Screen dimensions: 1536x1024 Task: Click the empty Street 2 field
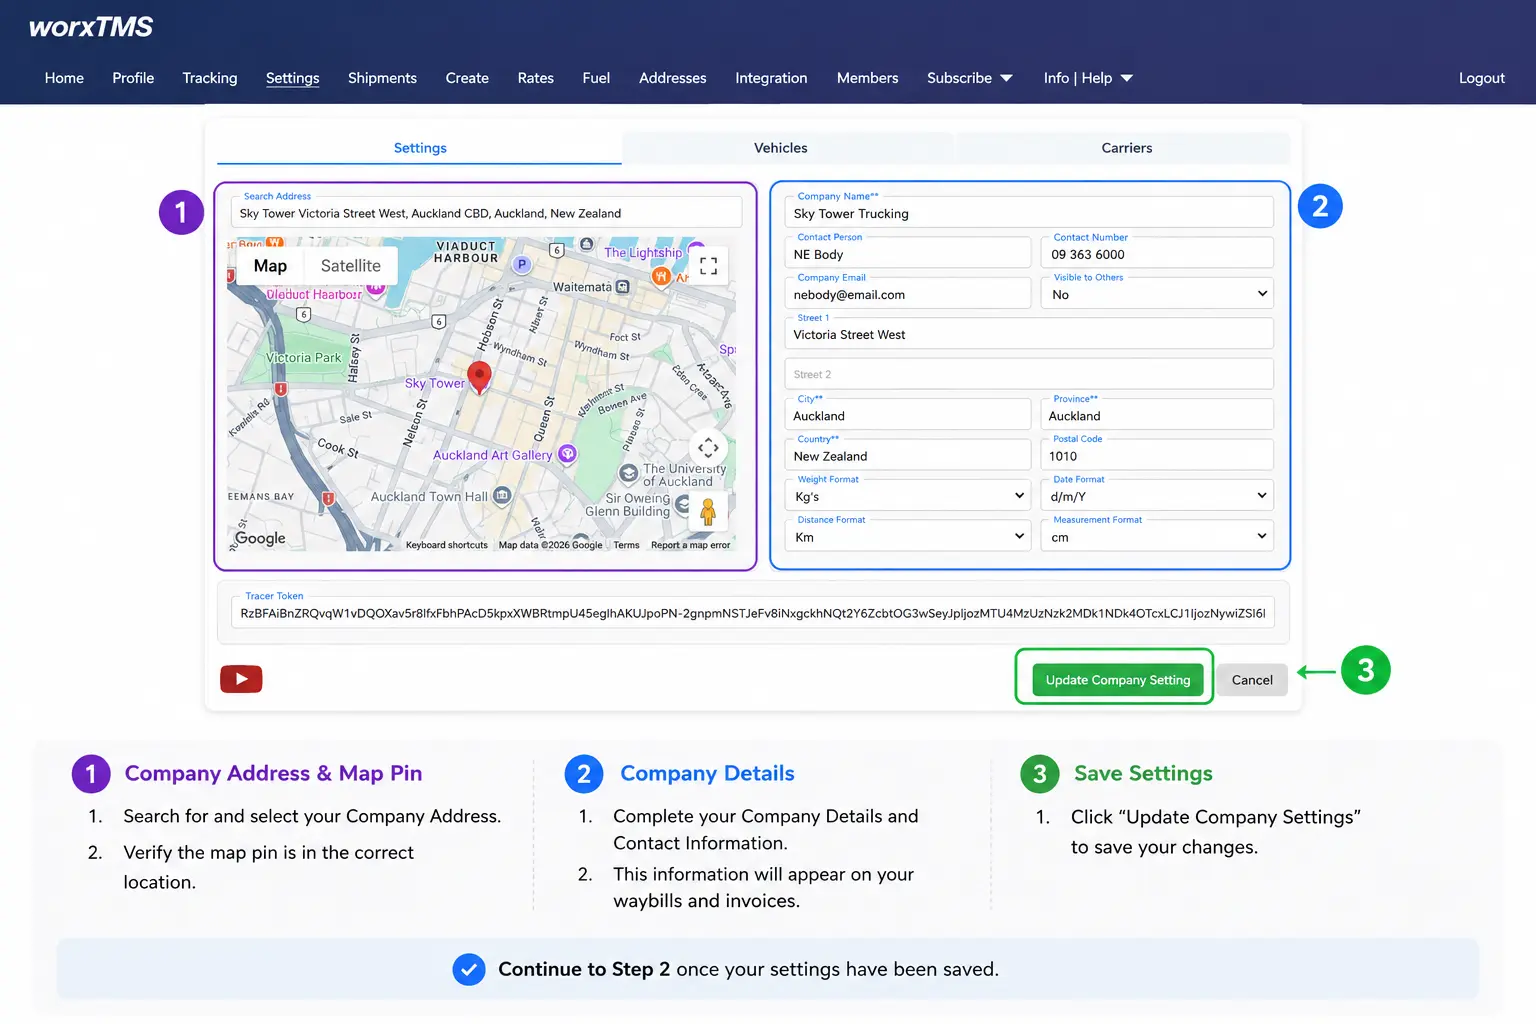[1029, 374]
